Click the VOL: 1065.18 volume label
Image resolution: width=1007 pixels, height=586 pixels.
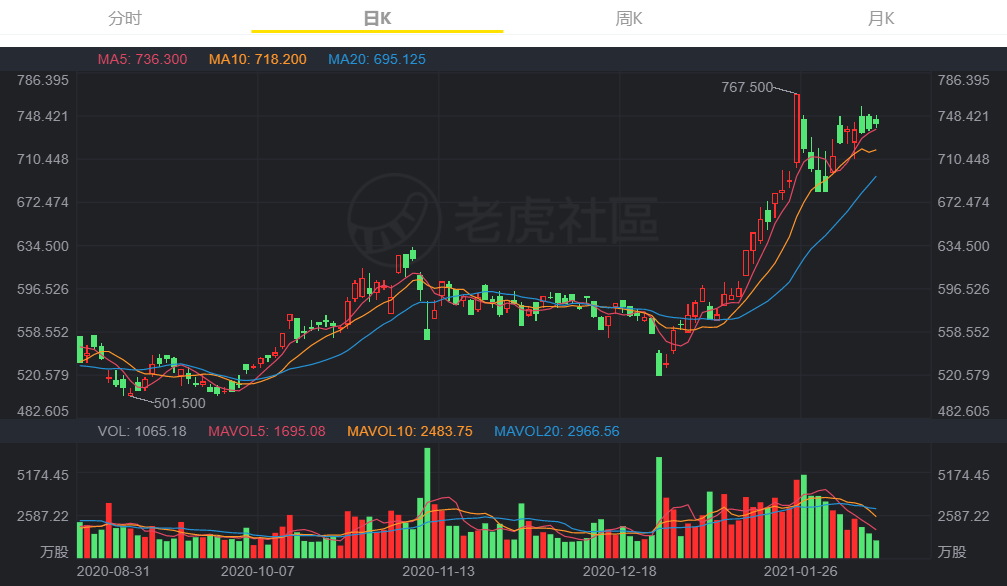142,431
